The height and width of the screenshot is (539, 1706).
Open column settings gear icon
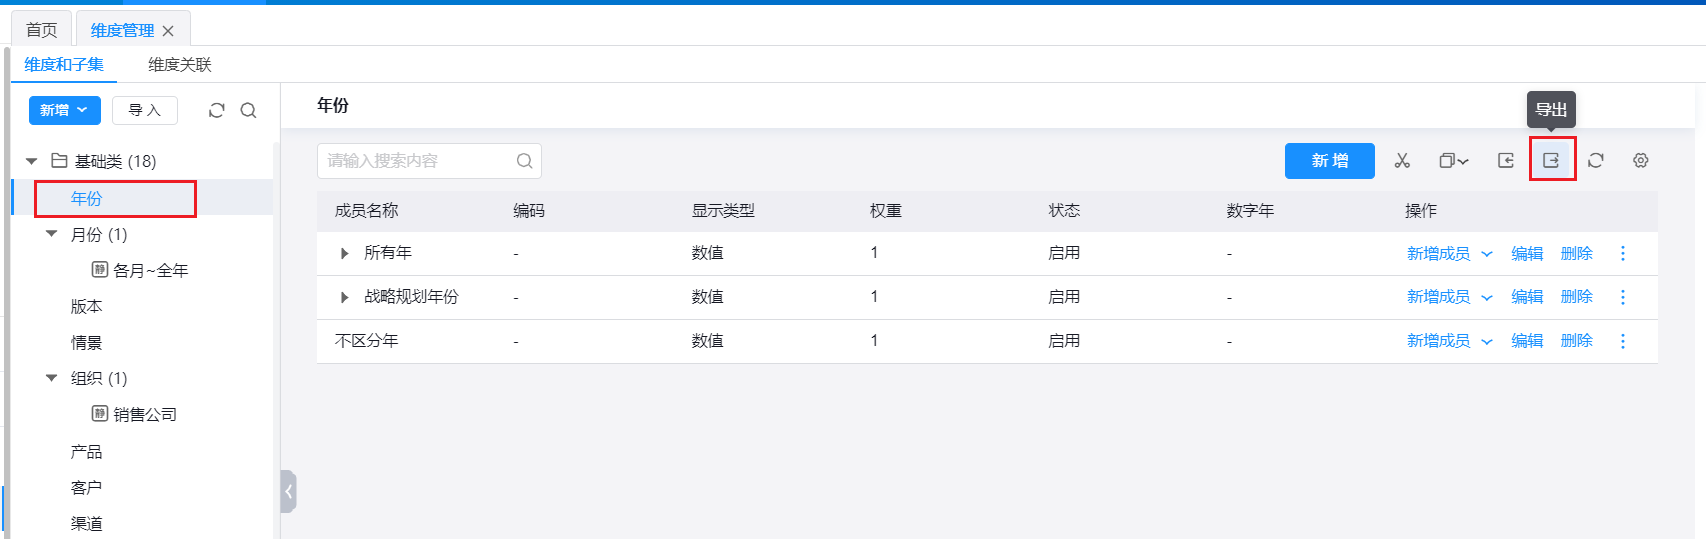click(x=1641, y=161)
